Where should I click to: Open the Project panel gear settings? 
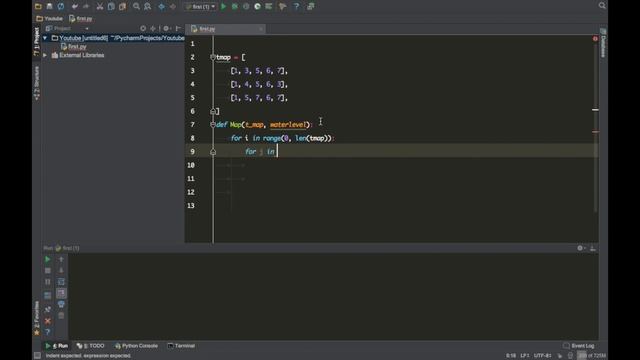coord(166,29)
